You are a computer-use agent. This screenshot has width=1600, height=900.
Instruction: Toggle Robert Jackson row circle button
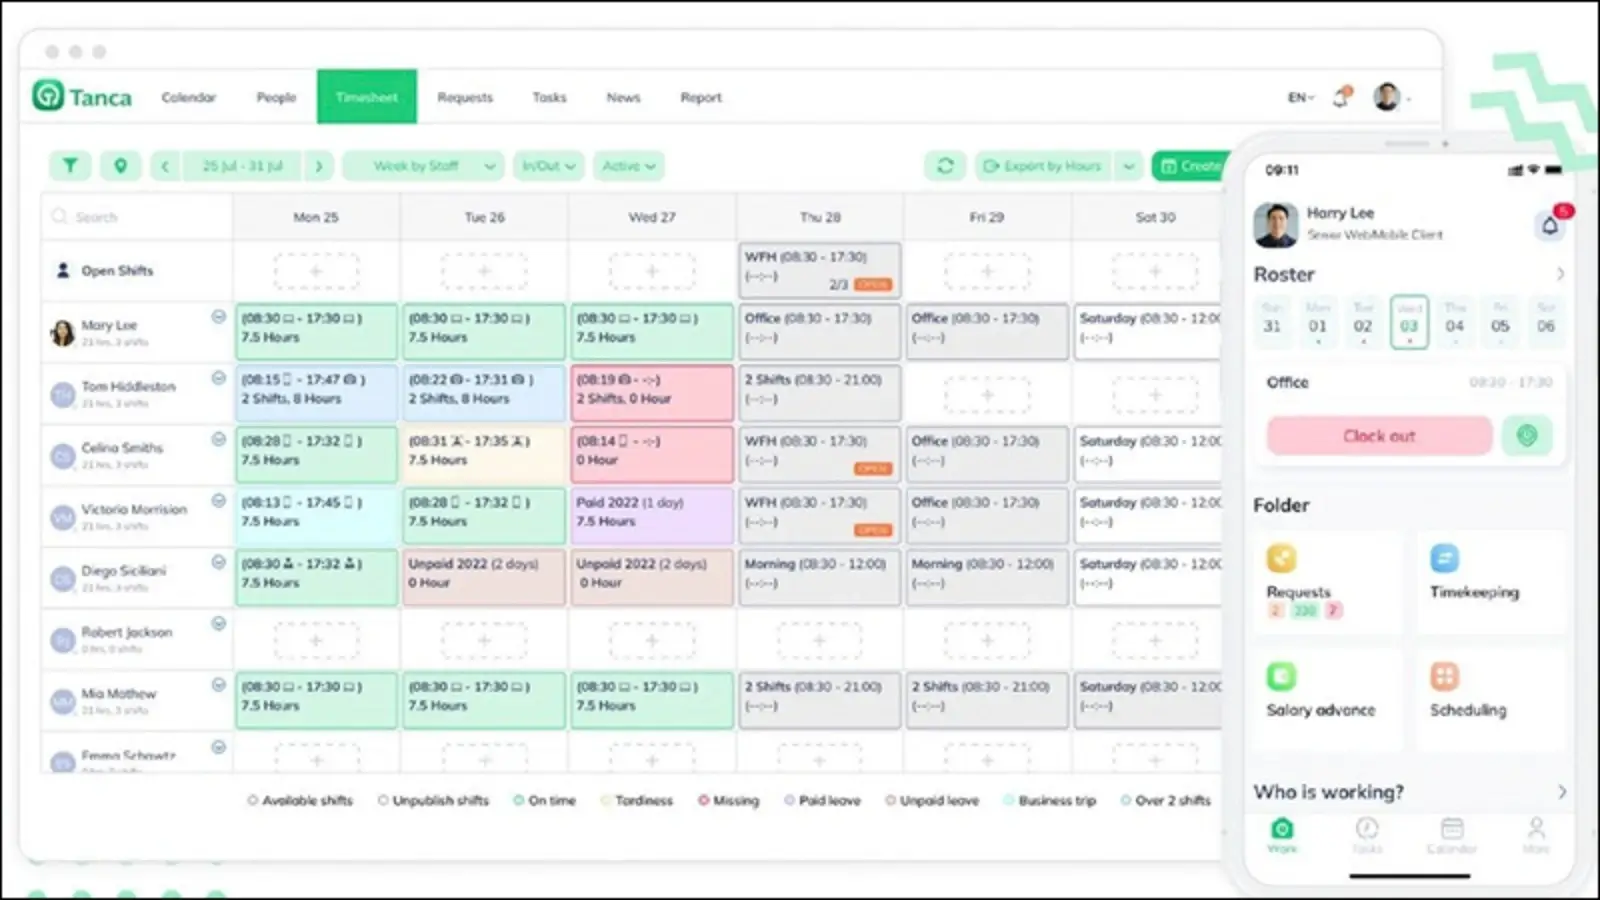click(x=218, y=624)
